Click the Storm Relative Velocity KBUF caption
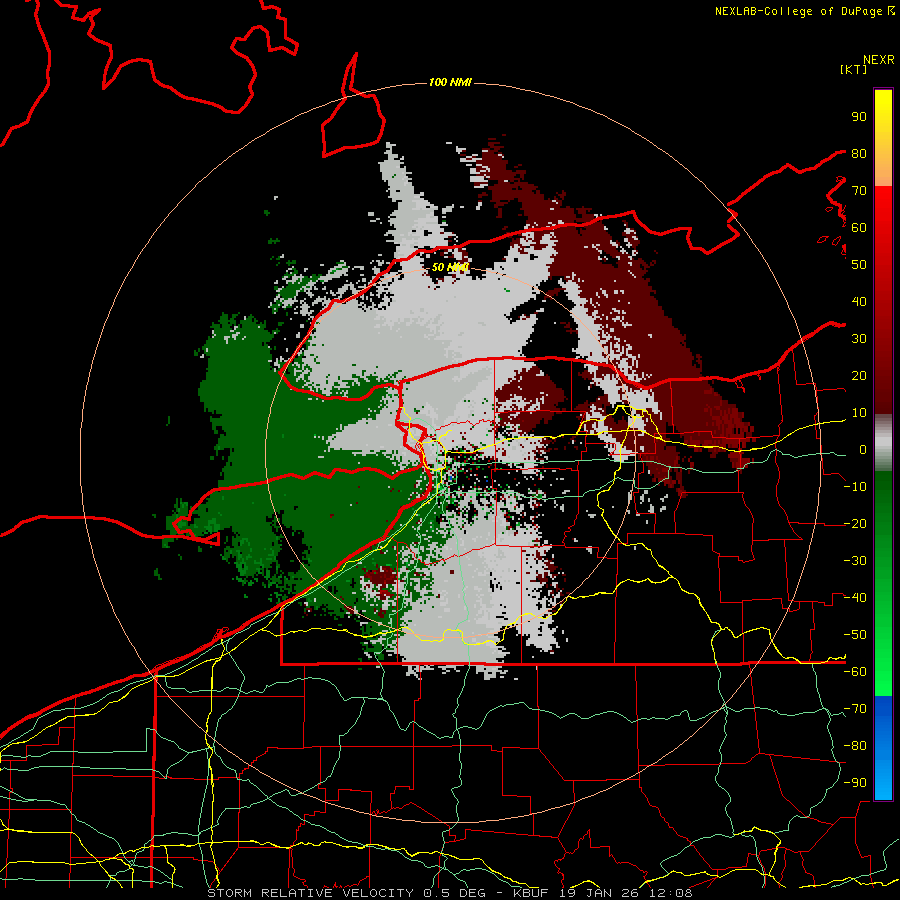The image size is (900, 900). coord(450,893)
